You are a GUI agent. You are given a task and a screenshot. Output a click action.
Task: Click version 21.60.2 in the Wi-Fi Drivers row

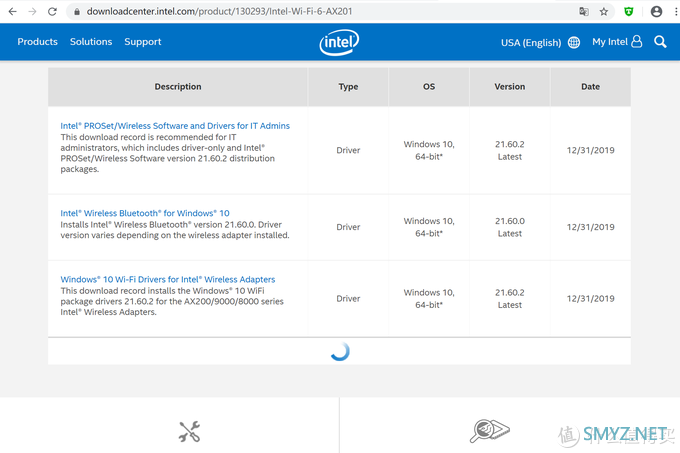pyautogui.click(x=510, y=299)
